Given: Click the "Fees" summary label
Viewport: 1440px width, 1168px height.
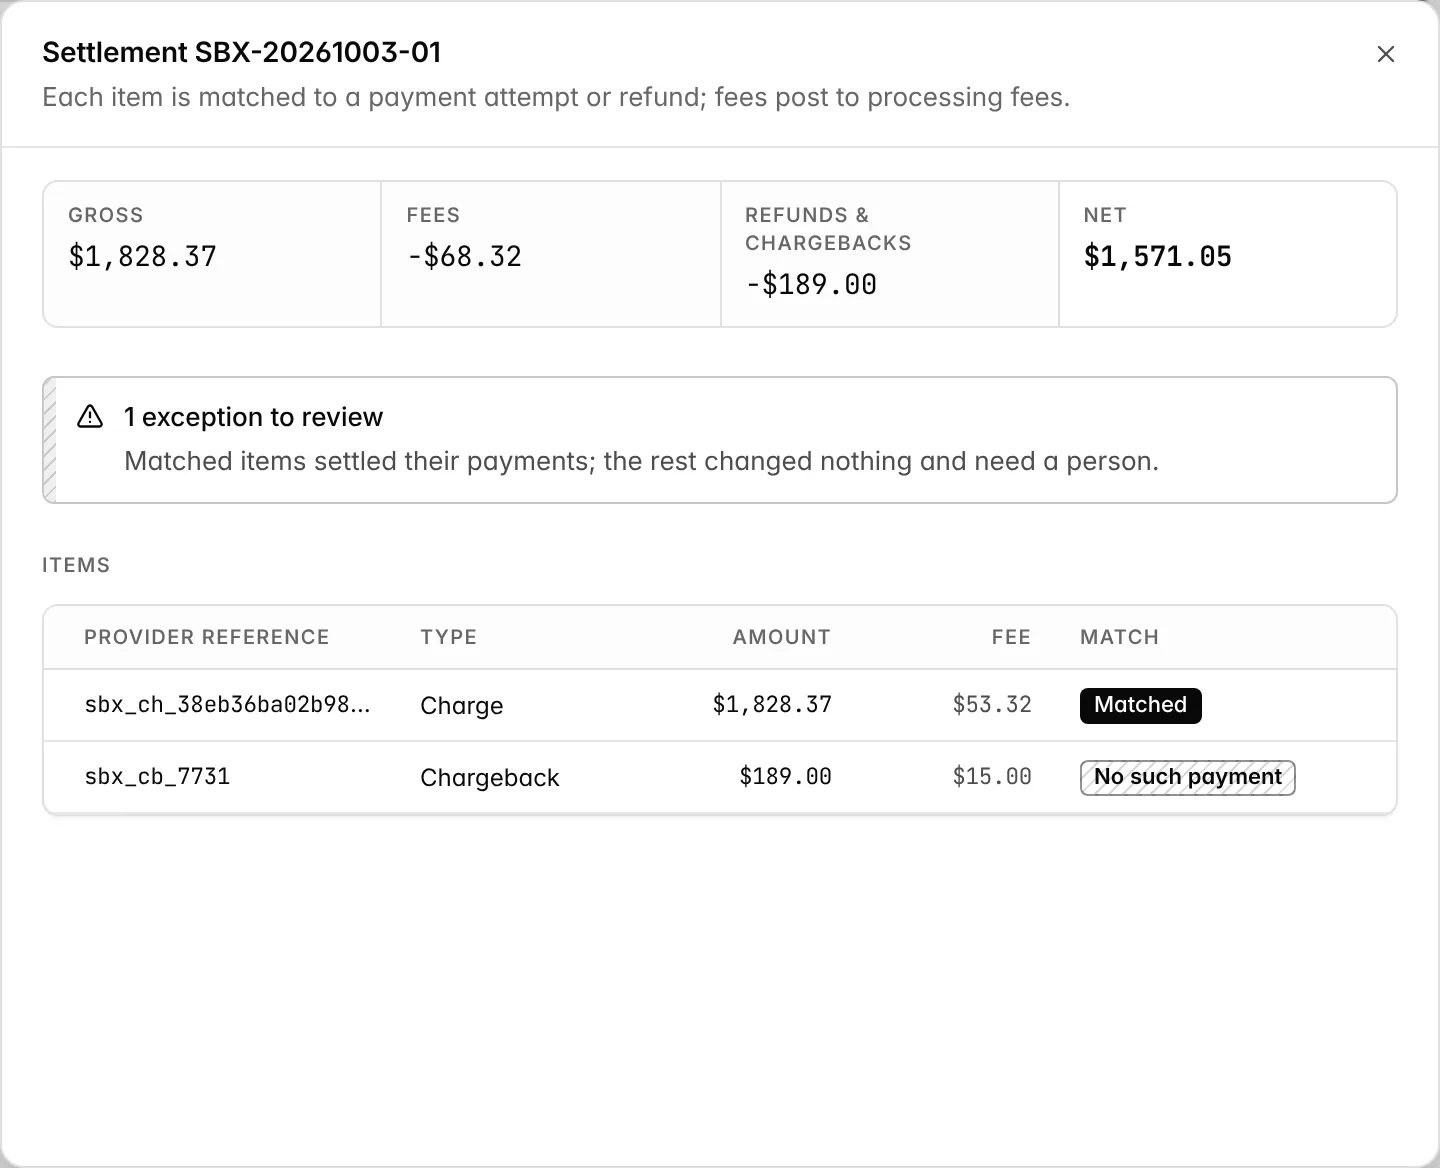Looking at the screenshot, I should [433, 215].
